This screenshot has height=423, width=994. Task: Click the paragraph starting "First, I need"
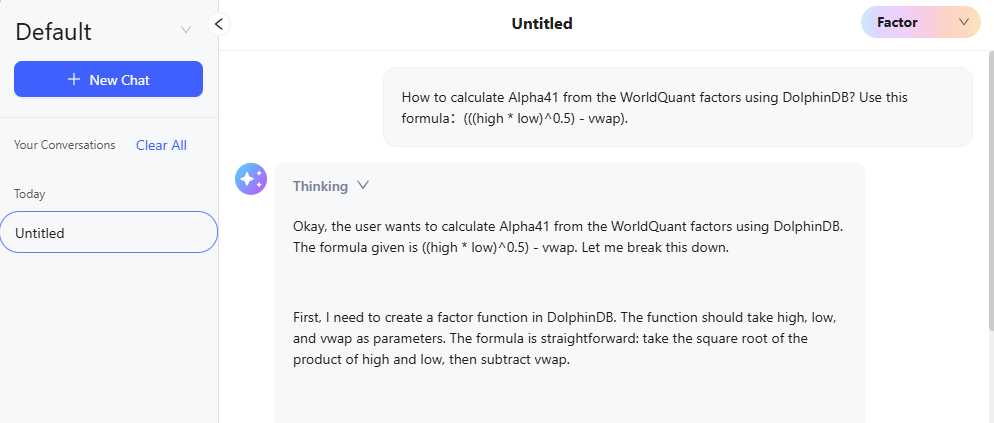pos(564,338)
